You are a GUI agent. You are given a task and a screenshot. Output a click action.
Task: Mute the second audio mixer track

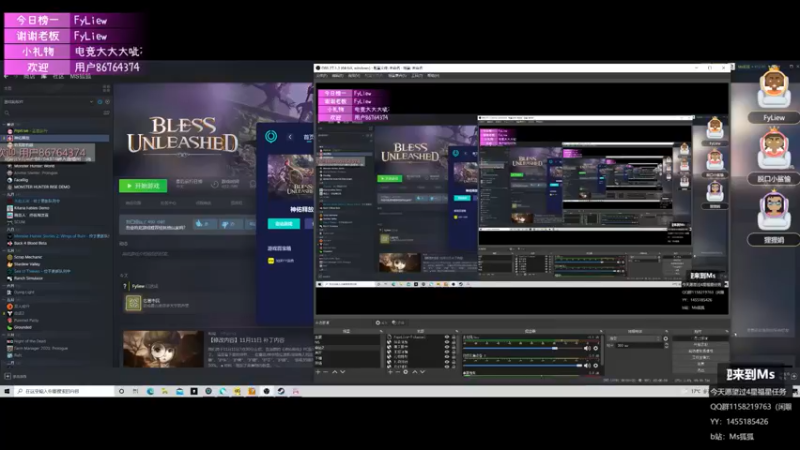587,366
